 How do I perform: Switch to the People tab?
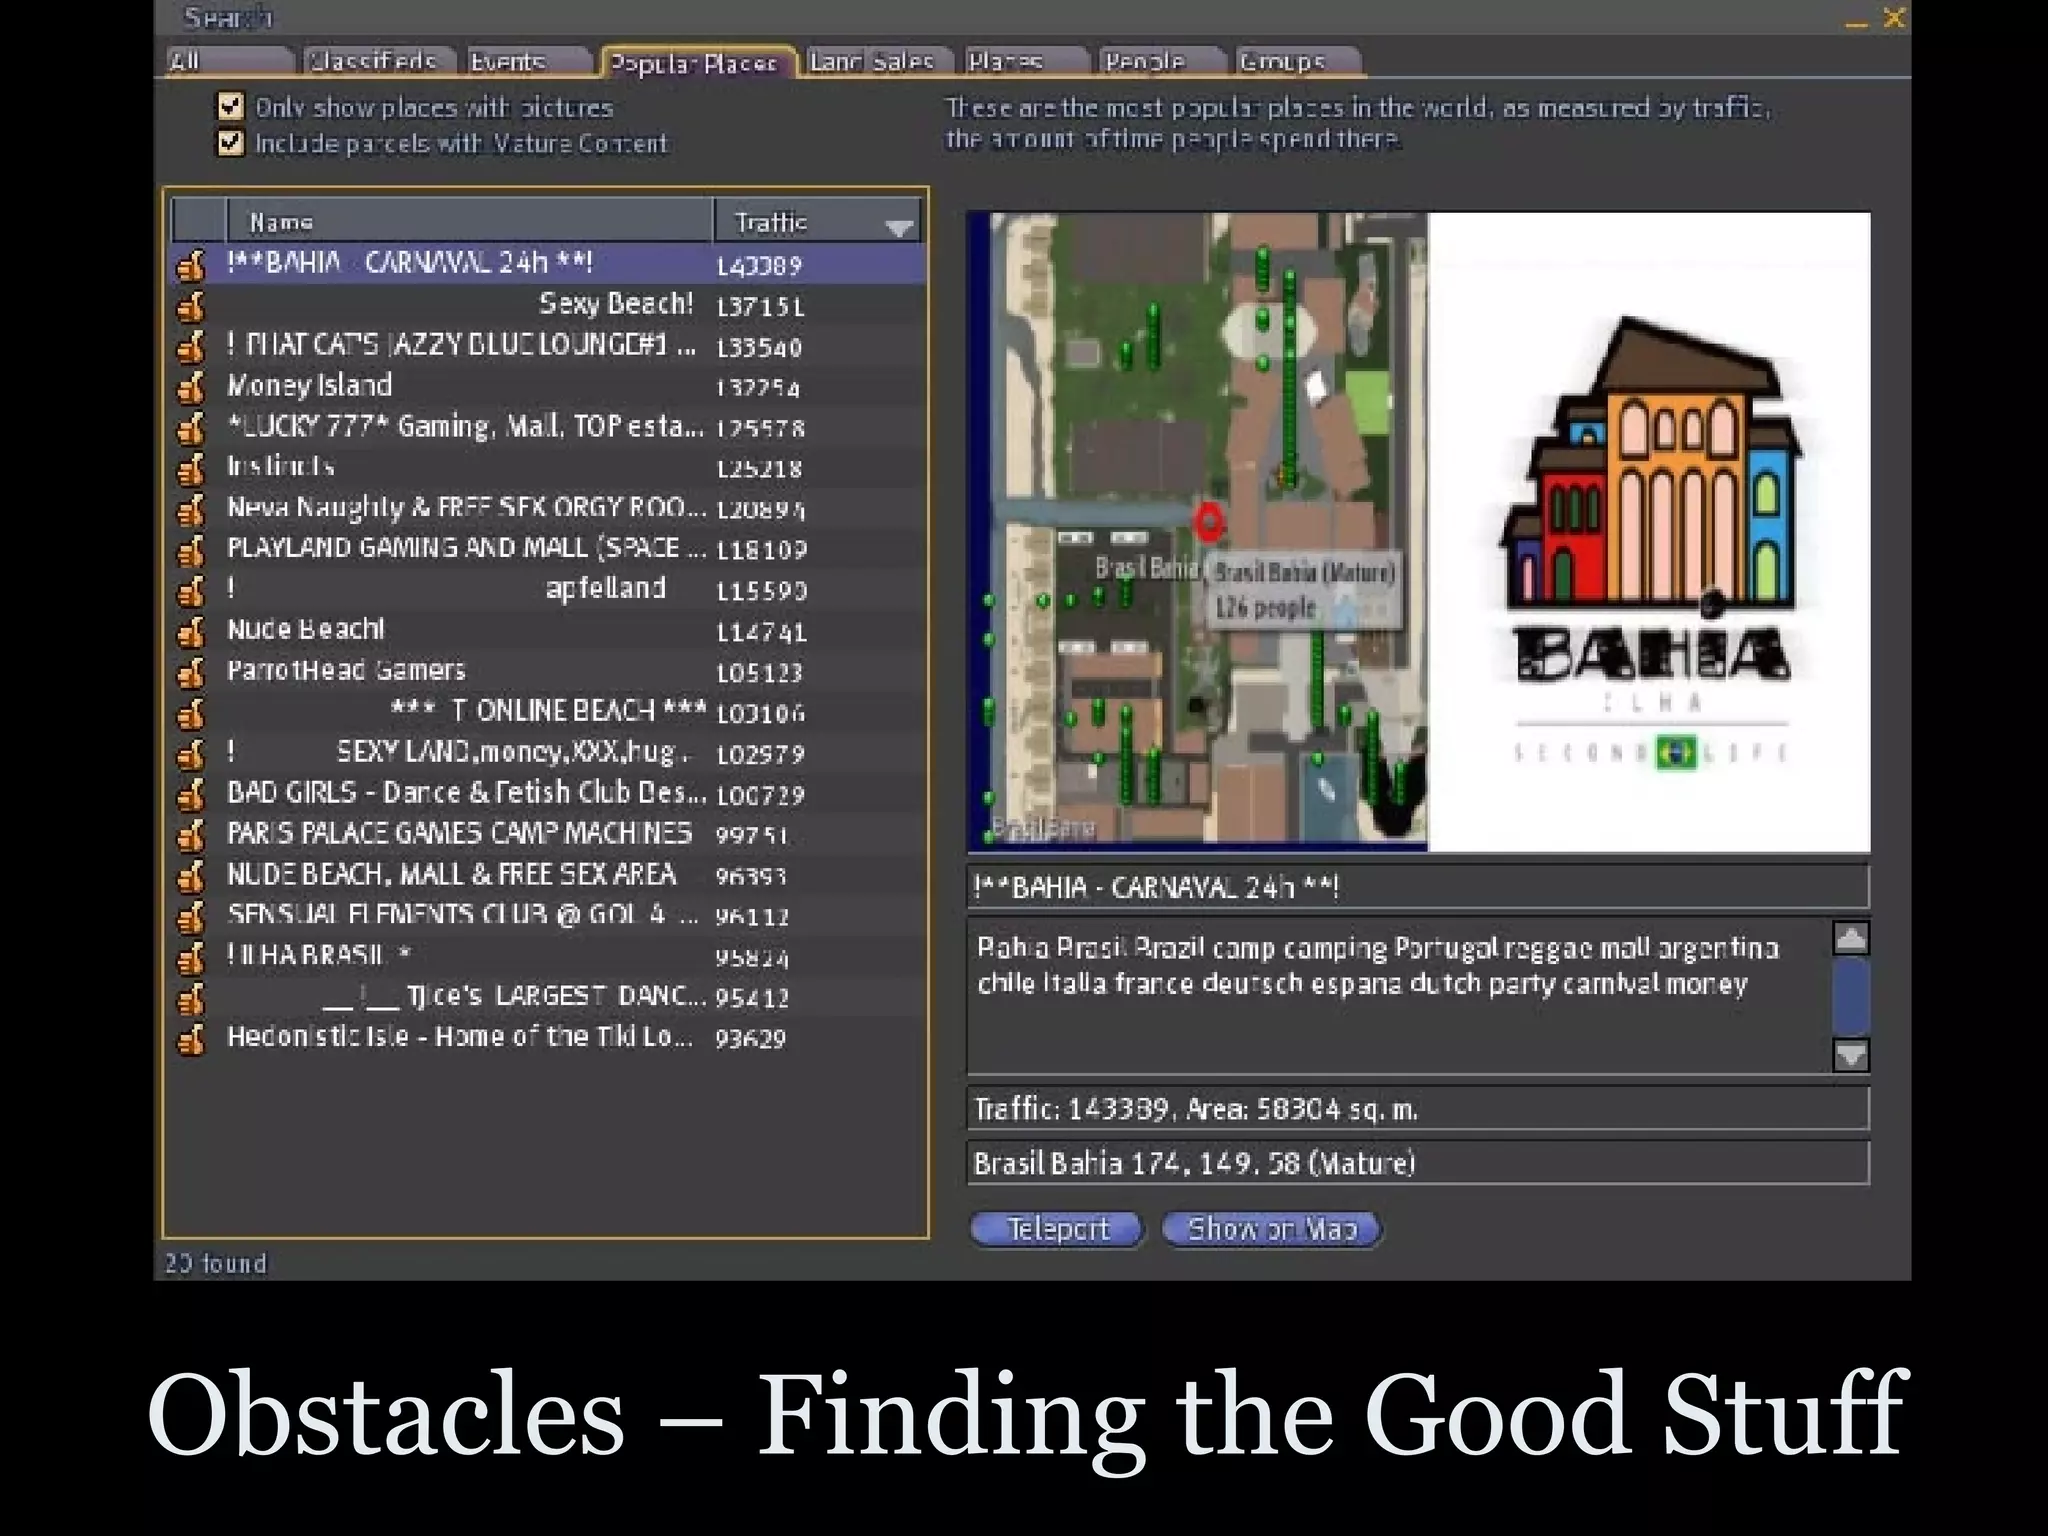click(1160, 62)
